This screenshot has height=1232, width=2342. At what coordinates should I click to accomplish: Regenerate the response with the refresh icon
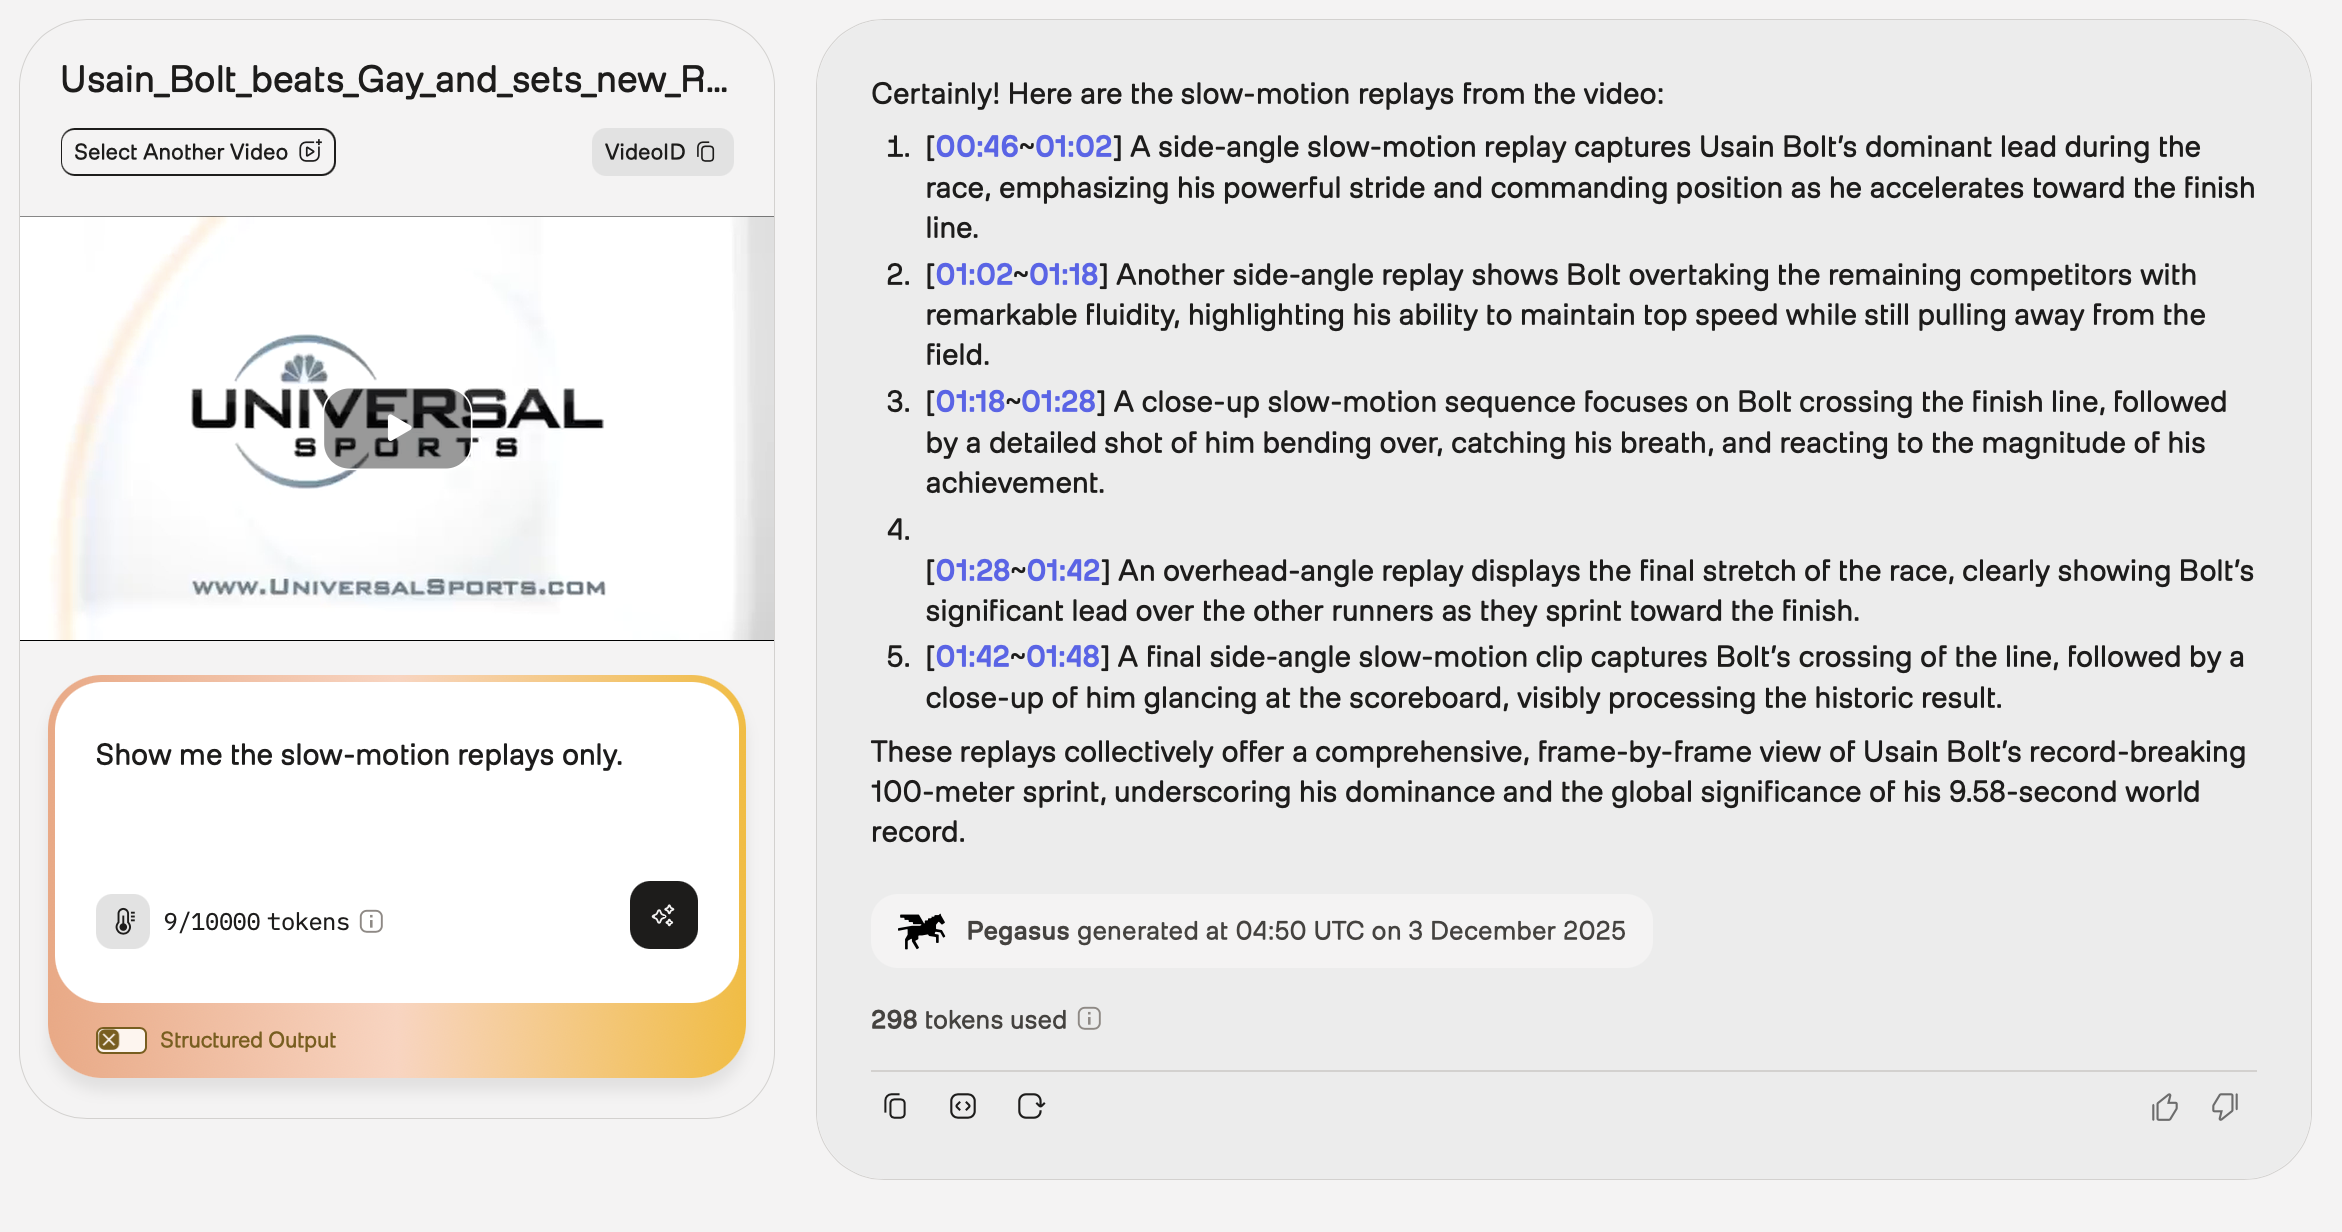click(1031, 1106)
